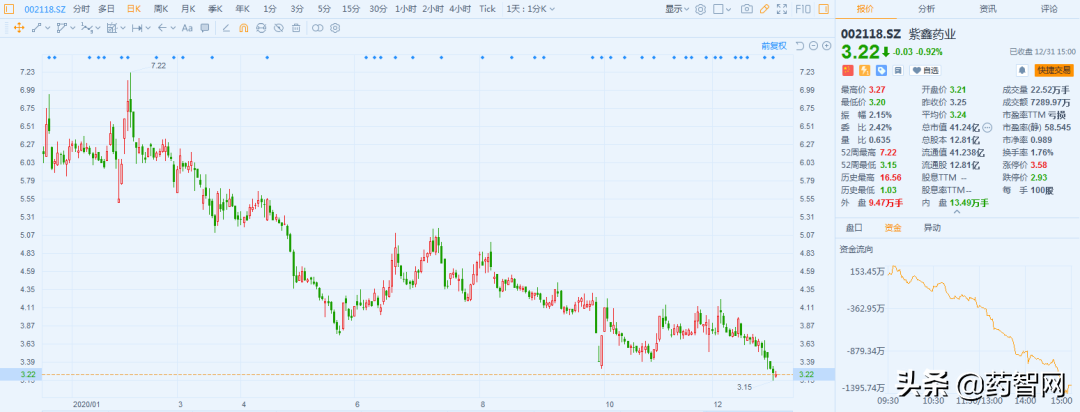Zoom in chart with plus icon
1080x412 pixels.
[x=827, y=45]
